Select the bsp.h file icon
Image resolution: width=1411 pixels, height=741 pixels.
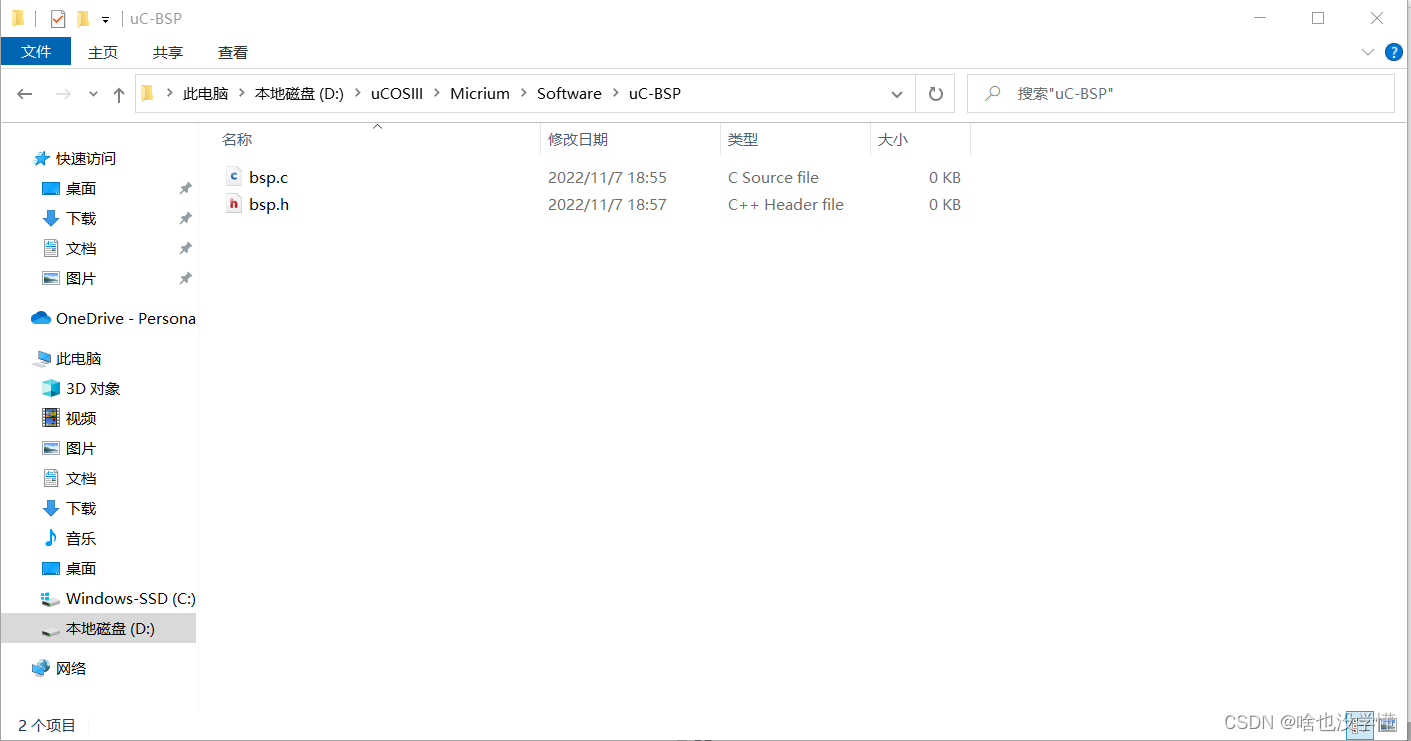[x=234, y=204]
